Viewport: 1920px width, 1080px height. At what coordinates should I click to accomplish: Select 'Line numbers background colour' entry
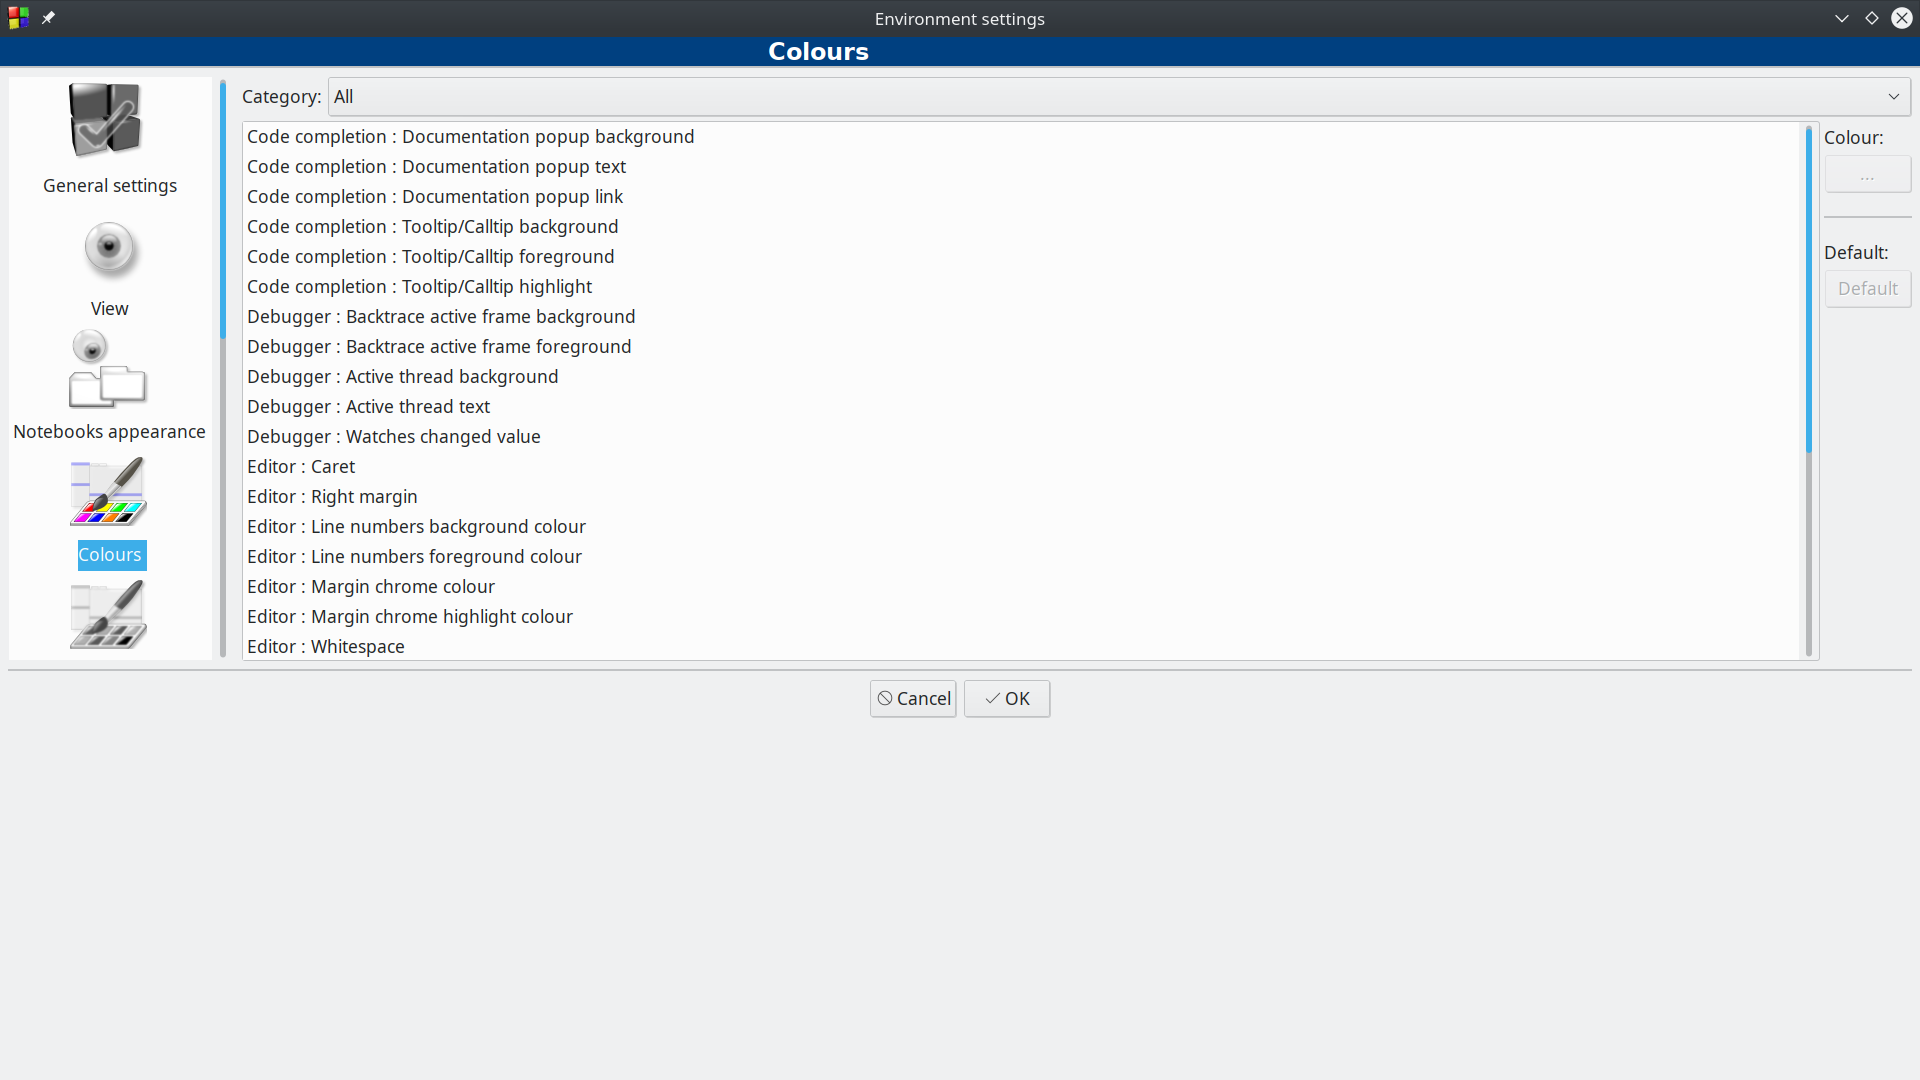pos(1020,527)
